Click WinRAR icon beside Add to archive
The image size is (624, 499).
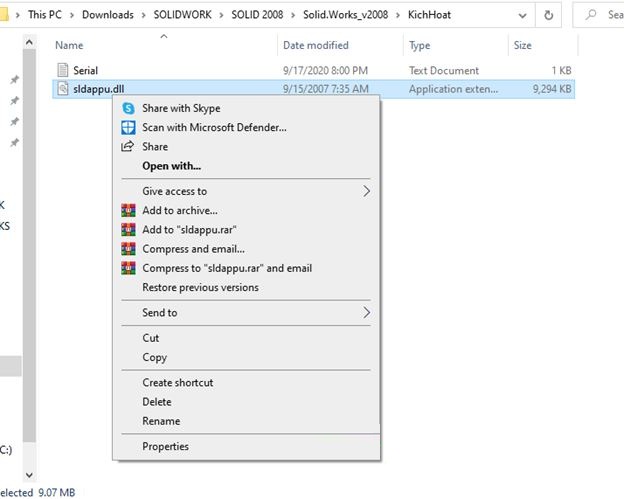(128, 210)
